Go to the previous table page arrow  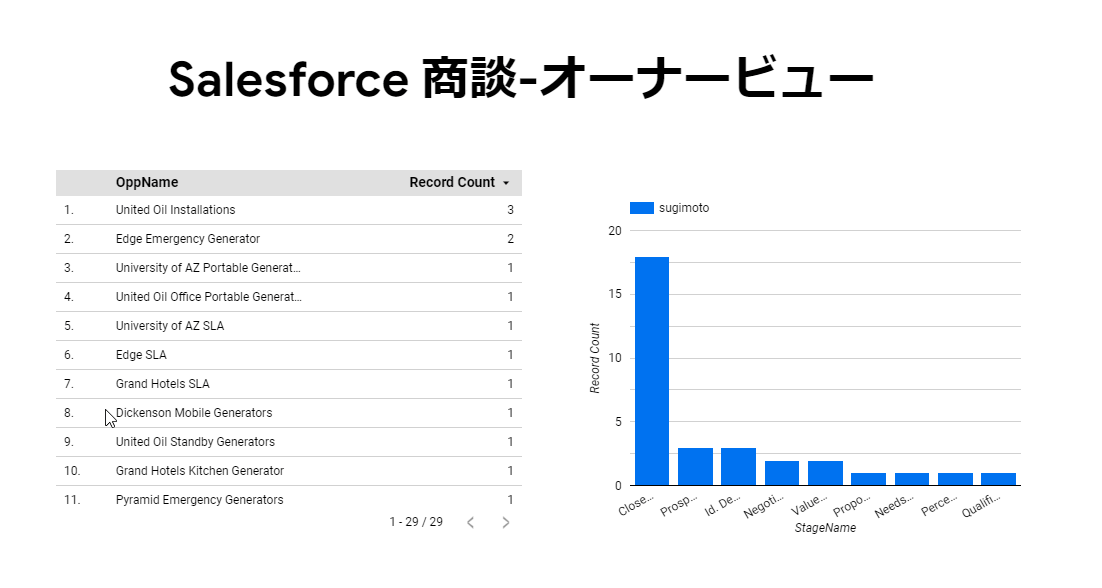tap(471, 522)
